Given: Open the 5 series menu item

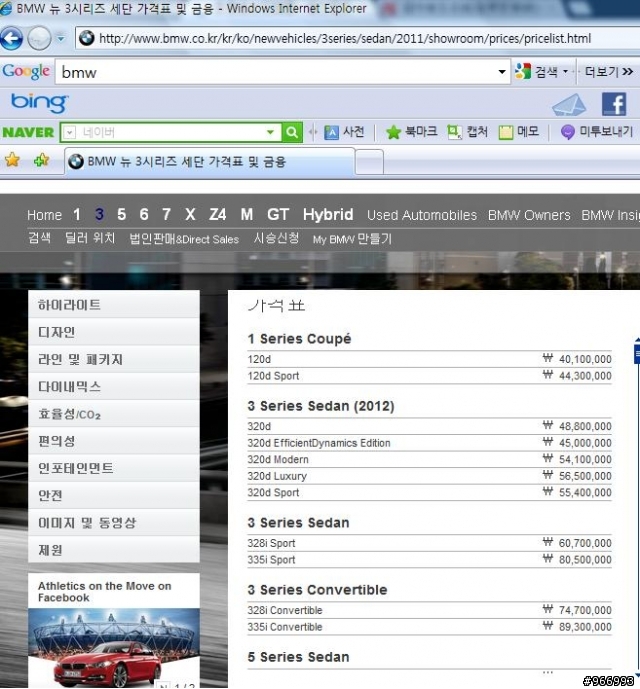Looking at the screenshot, I should [x=121, y=214].
